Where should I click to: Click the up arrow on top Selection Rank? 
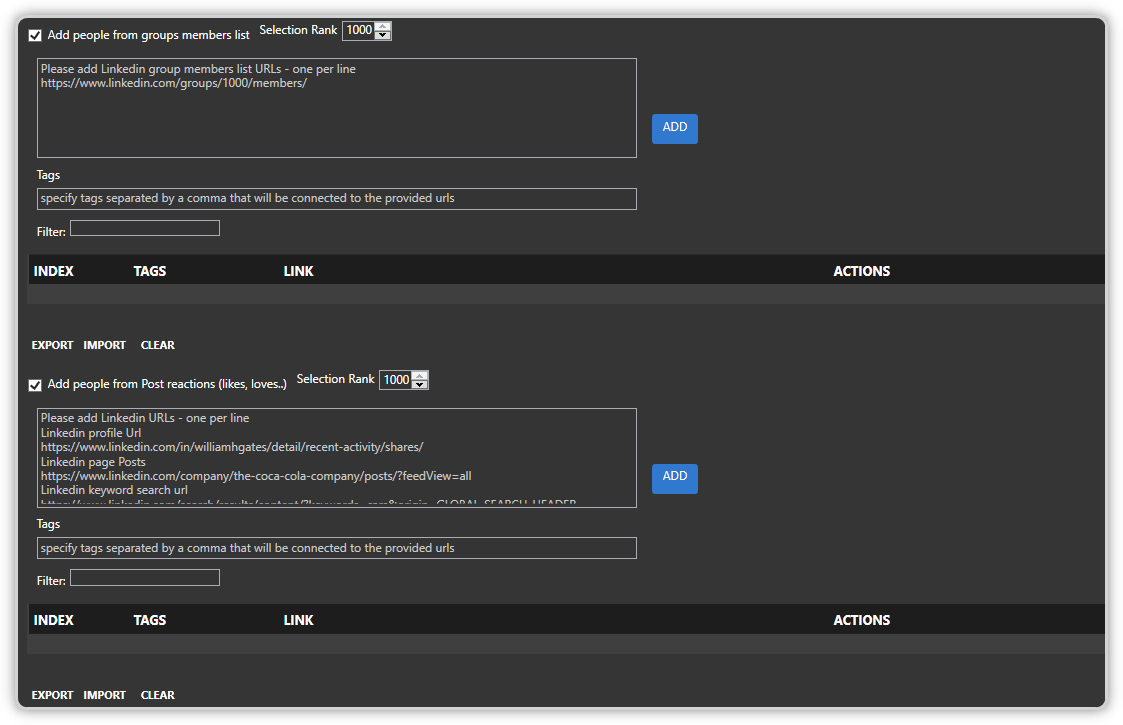(x=382, y=26)
